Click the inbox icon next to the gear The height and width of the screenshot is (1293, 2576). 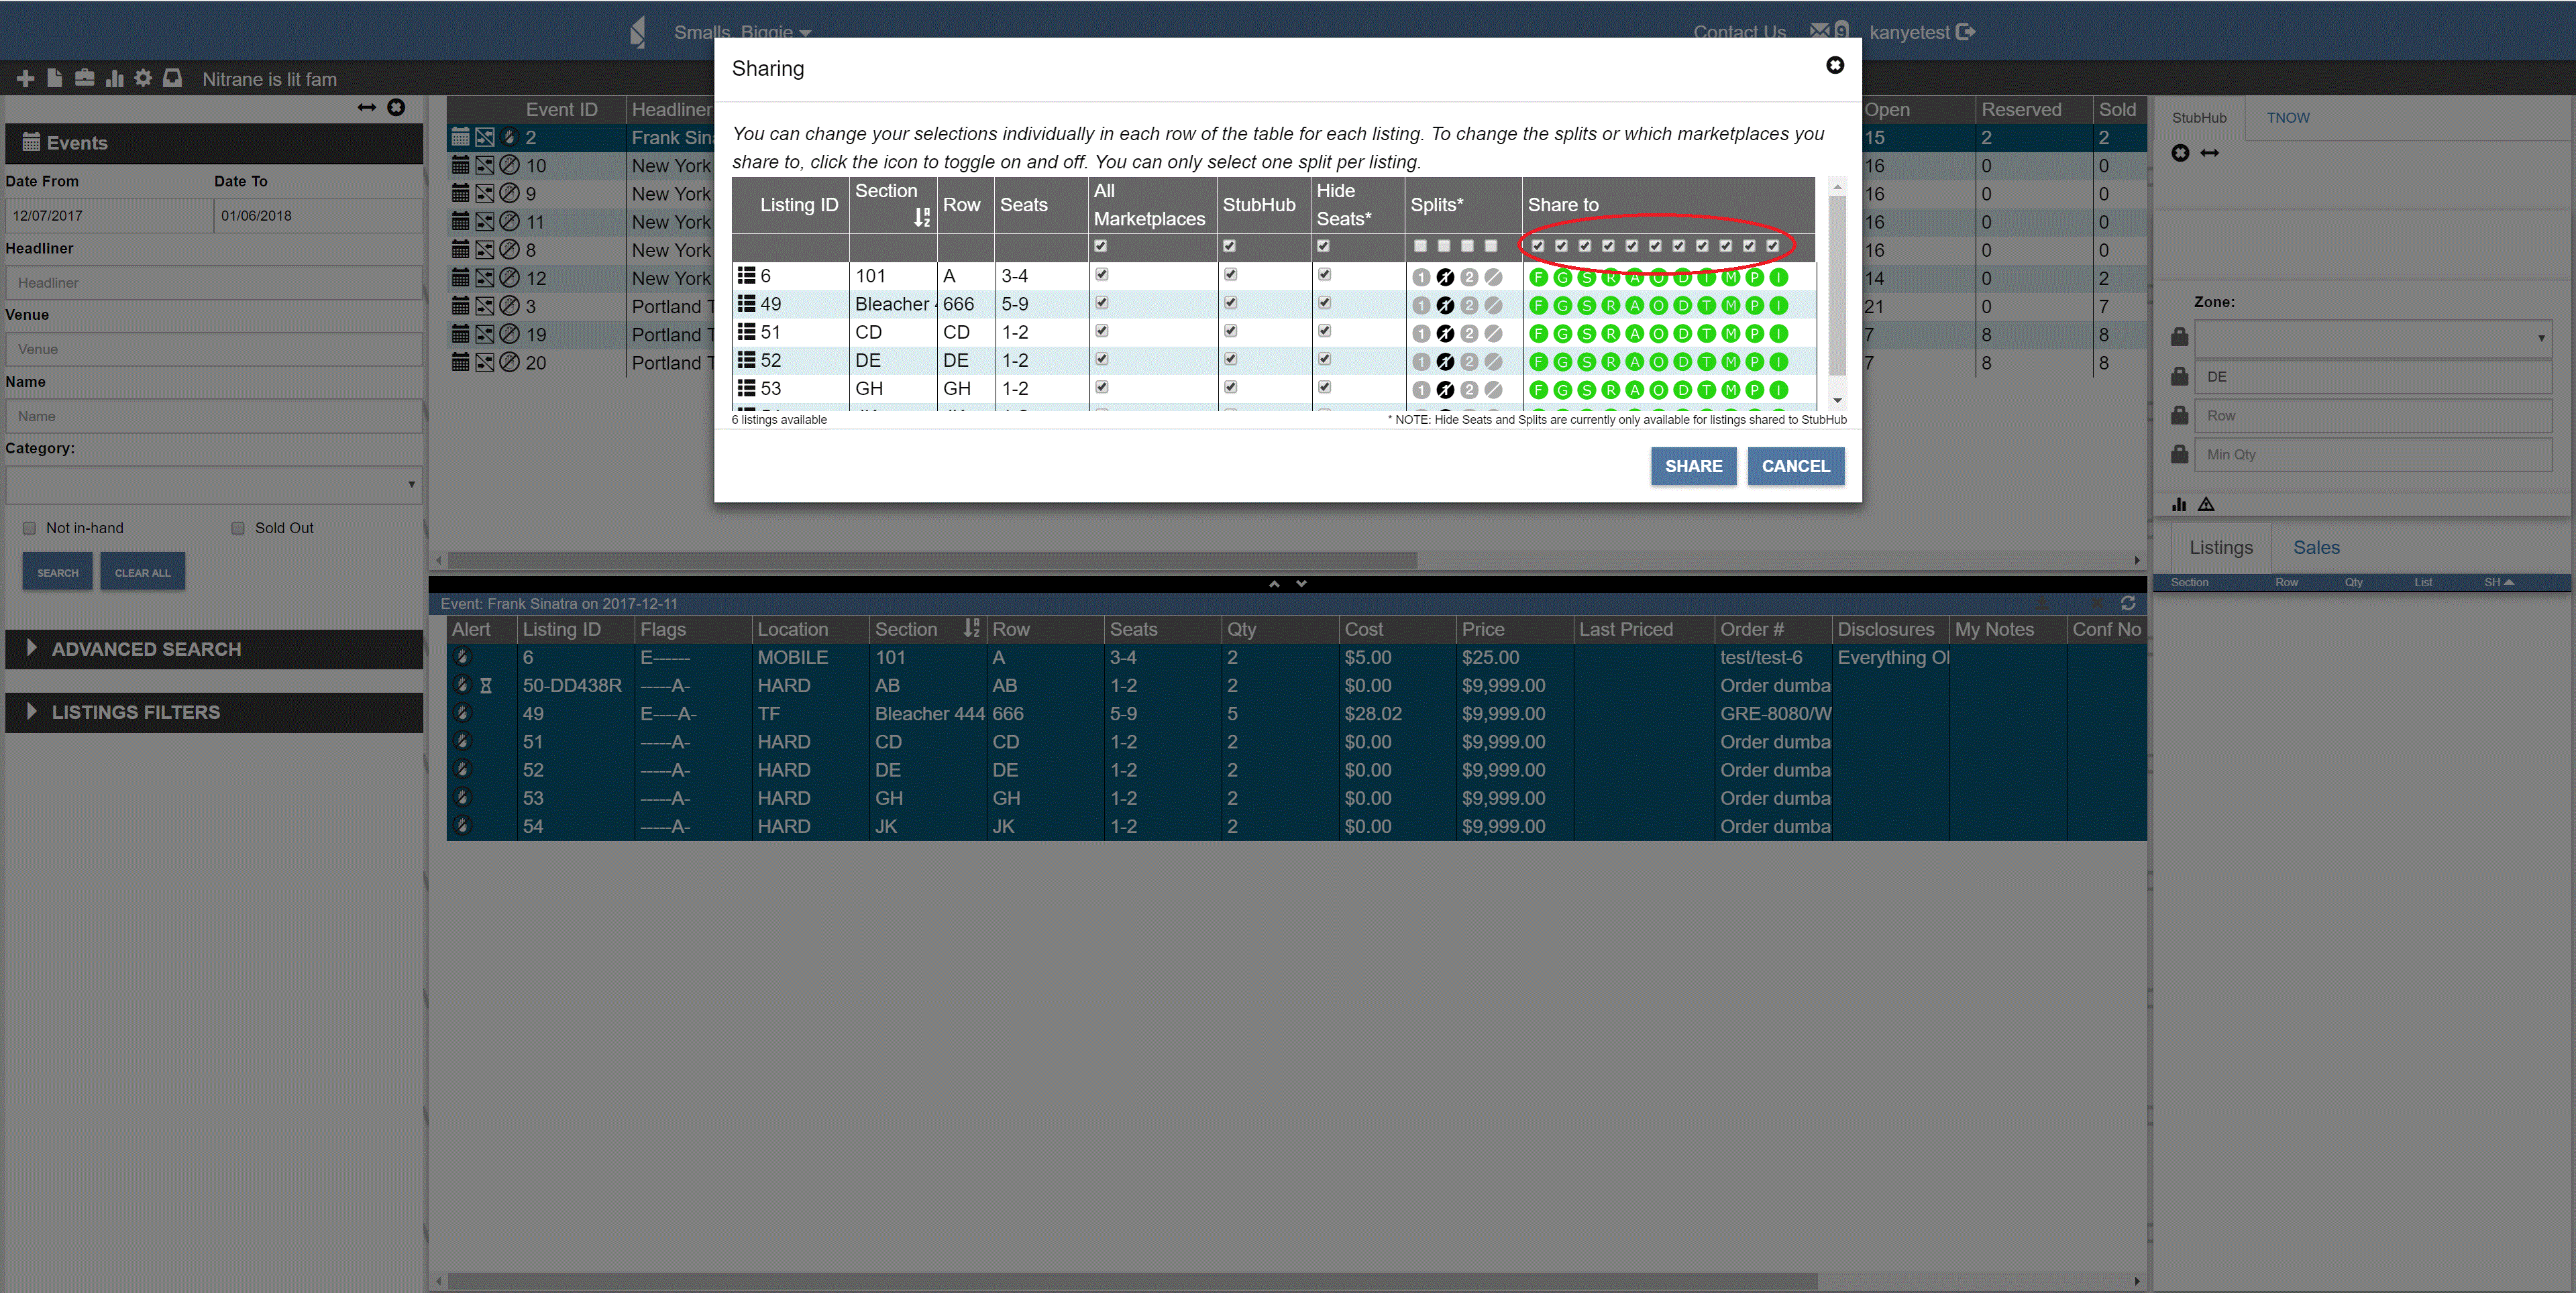click(172, 78)
